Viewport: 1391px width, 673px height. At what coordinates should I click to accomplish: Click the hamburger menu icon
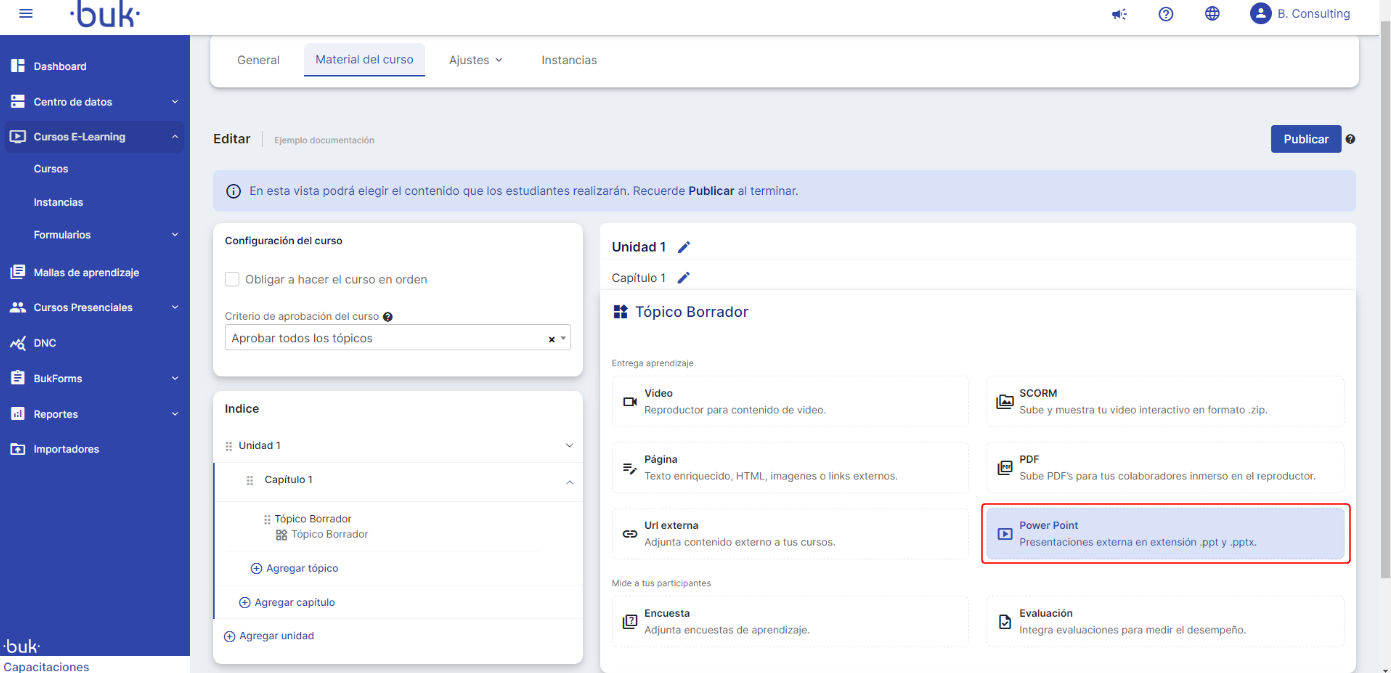(x=26, y=14)
